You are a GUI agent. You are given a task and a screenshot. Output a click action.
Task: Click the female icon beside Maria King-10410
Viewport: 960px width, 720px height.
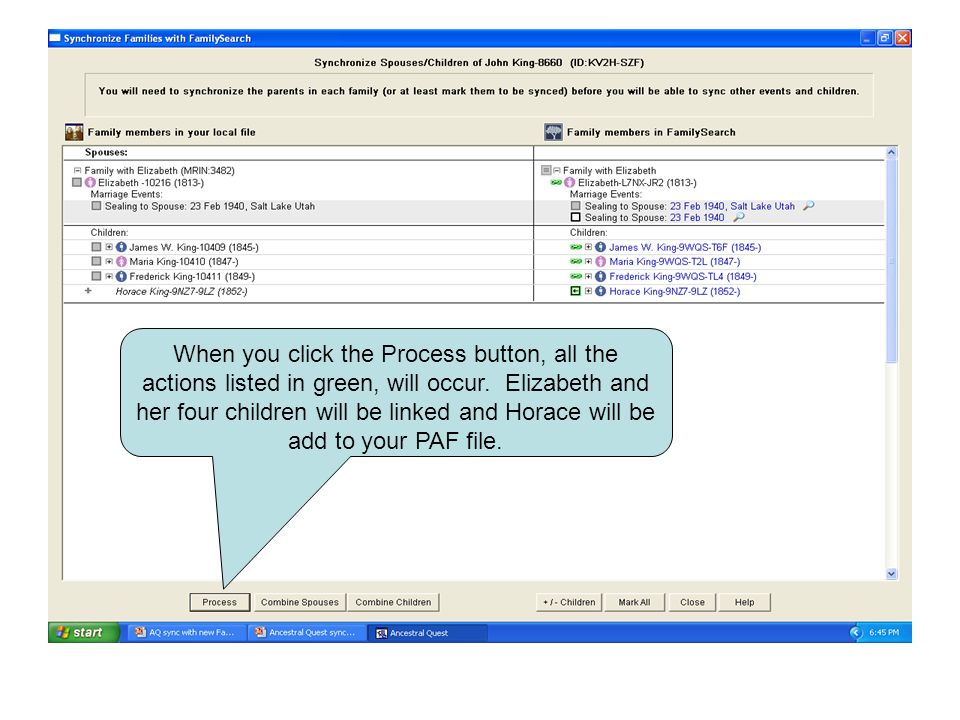click(121, 262)
